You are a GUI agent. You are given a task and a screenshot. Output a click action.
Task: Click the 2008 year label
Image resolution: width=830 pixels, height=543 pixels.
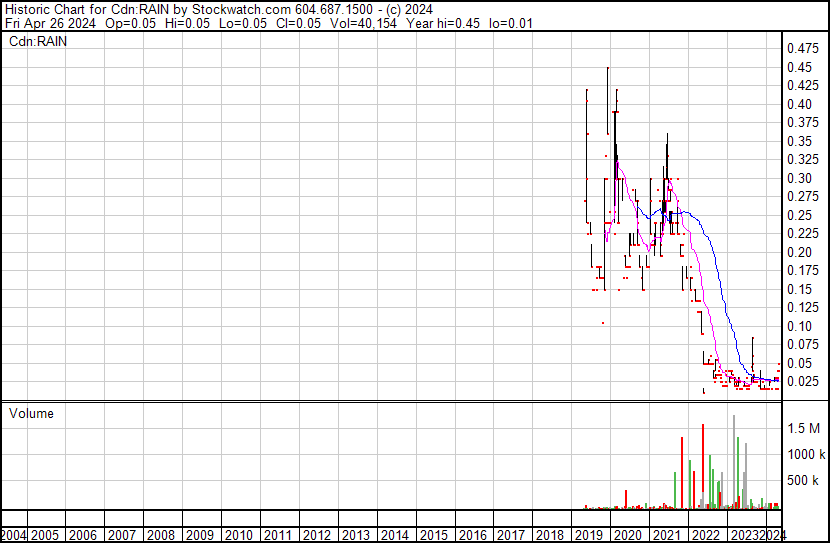pos(161,535)
